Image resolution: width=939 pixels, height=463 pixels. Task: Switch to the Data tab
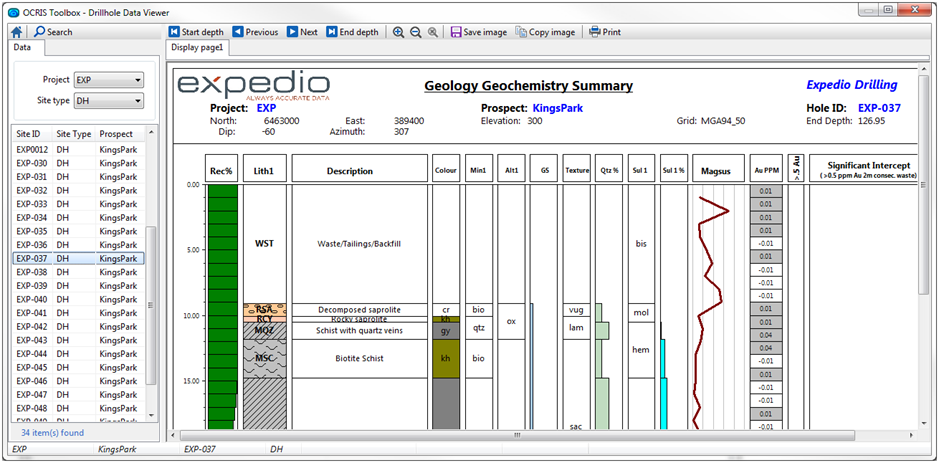click(x=22, y=47)
